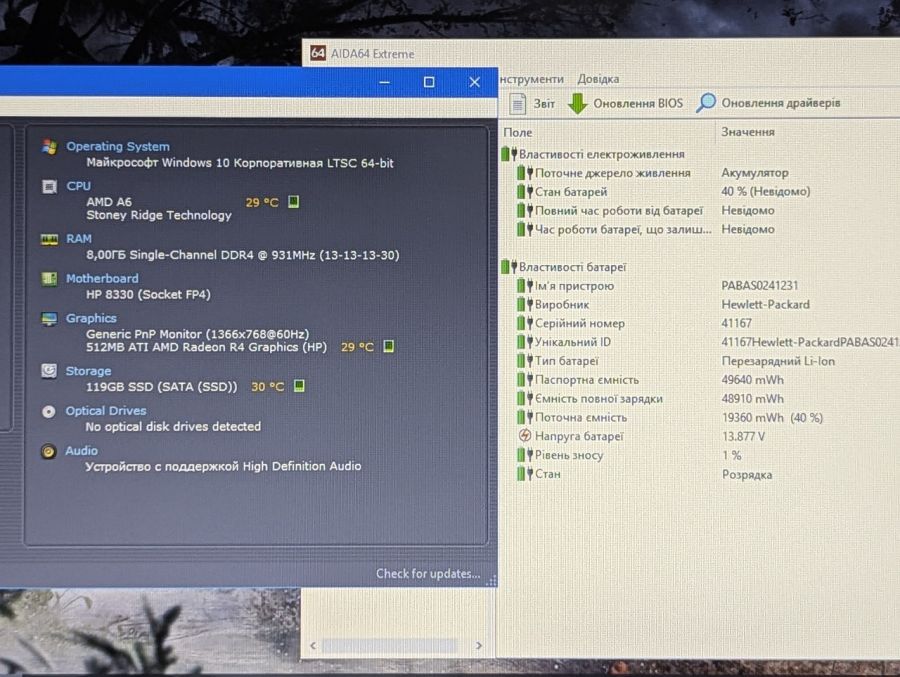Click the battery icon in the bottom Стан row
The height and width of the screenshot is (677, 900).
pyautogui.click(x=525, y=474)
